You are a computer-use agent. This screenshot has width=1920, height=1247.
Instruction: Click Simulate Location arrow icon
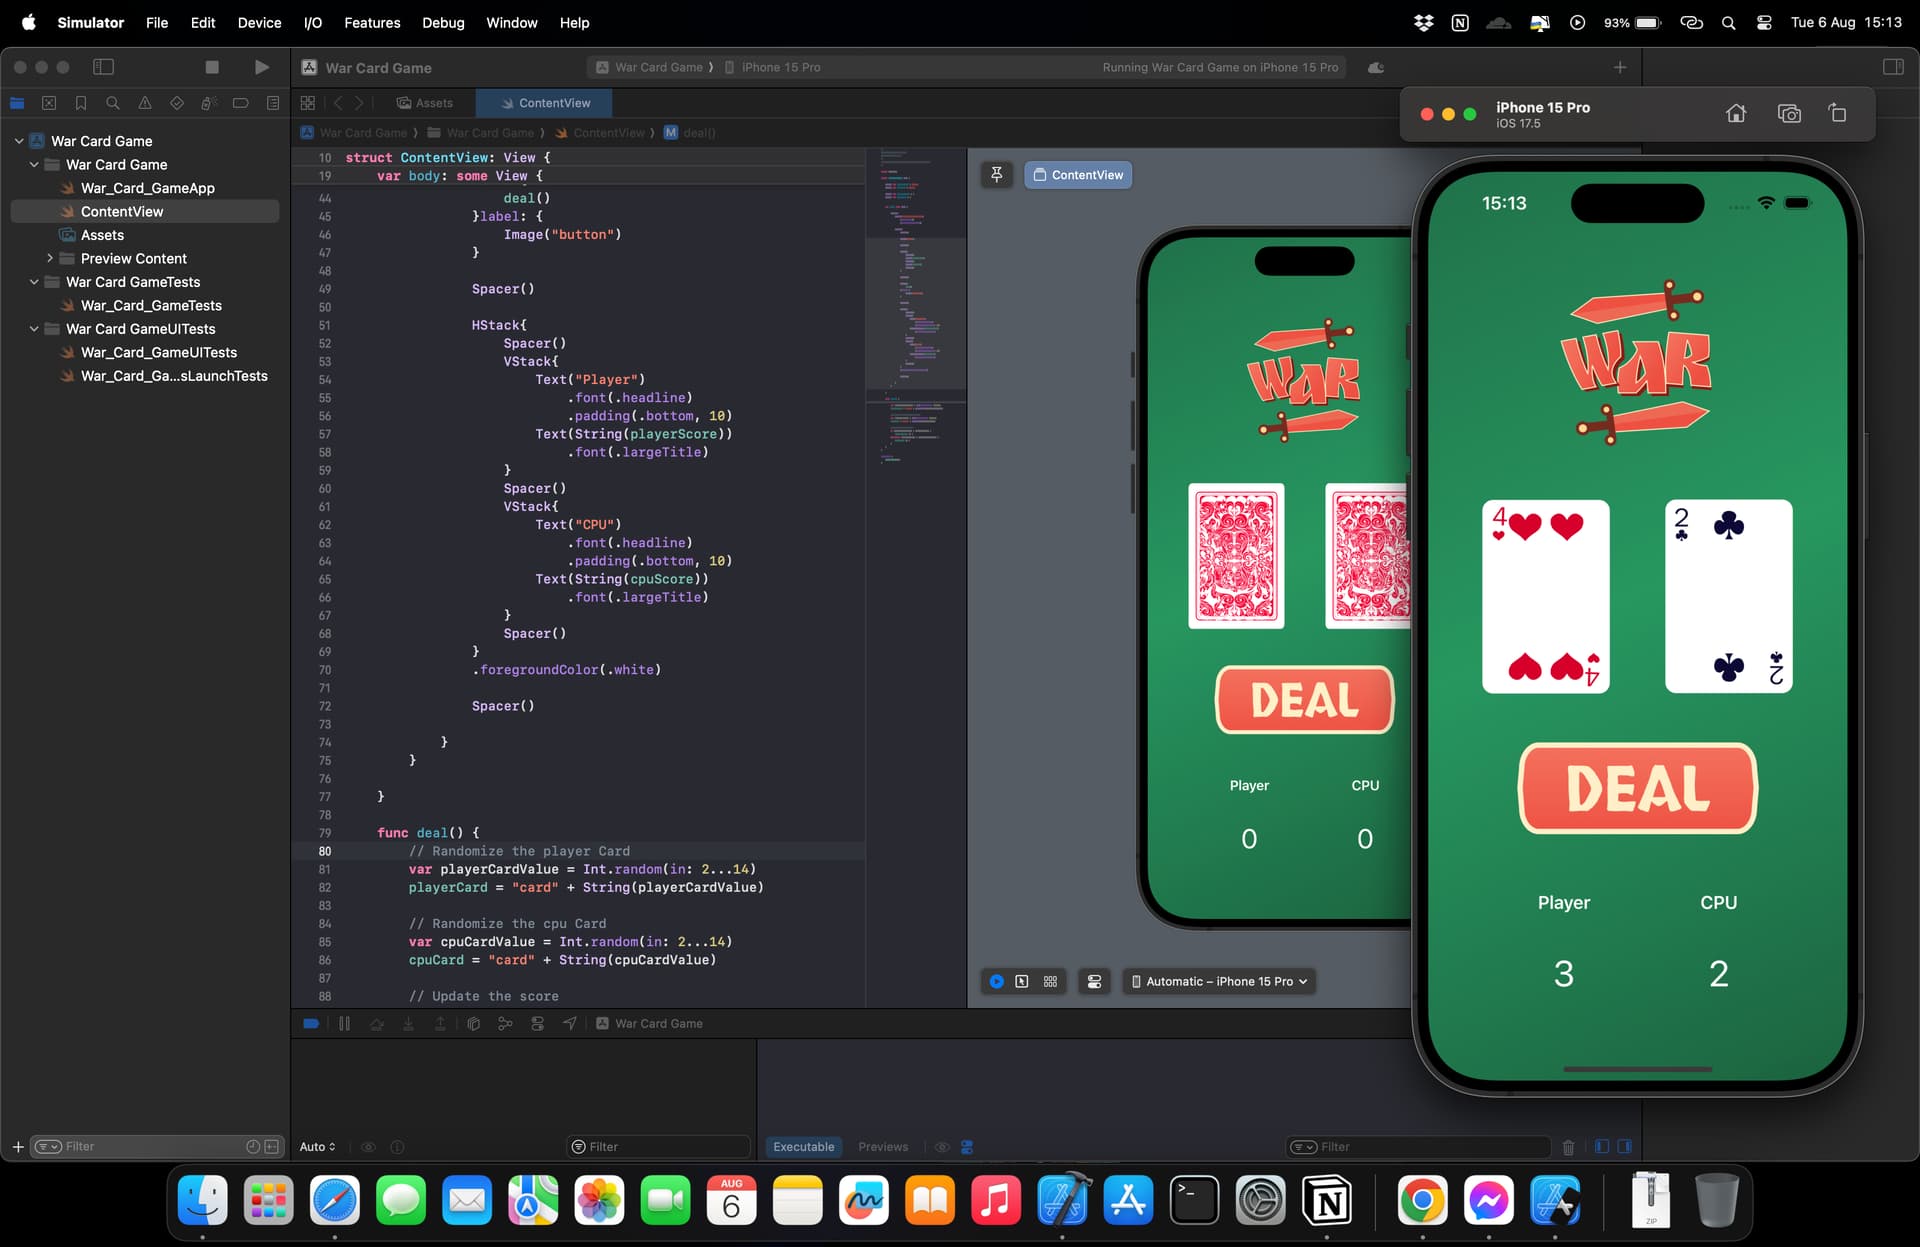tap(569, 1024)
